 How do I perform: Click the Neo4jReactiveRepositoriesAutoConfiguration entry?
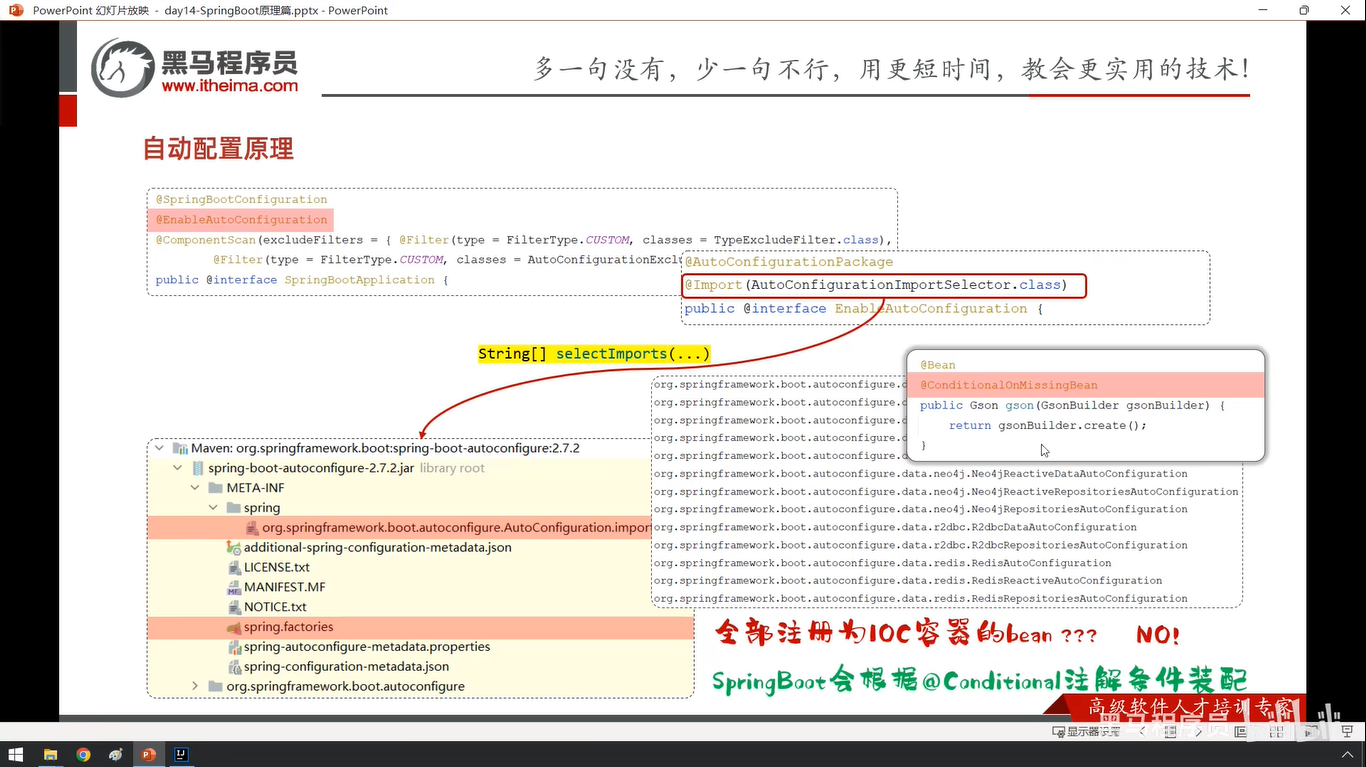(946, 492)
